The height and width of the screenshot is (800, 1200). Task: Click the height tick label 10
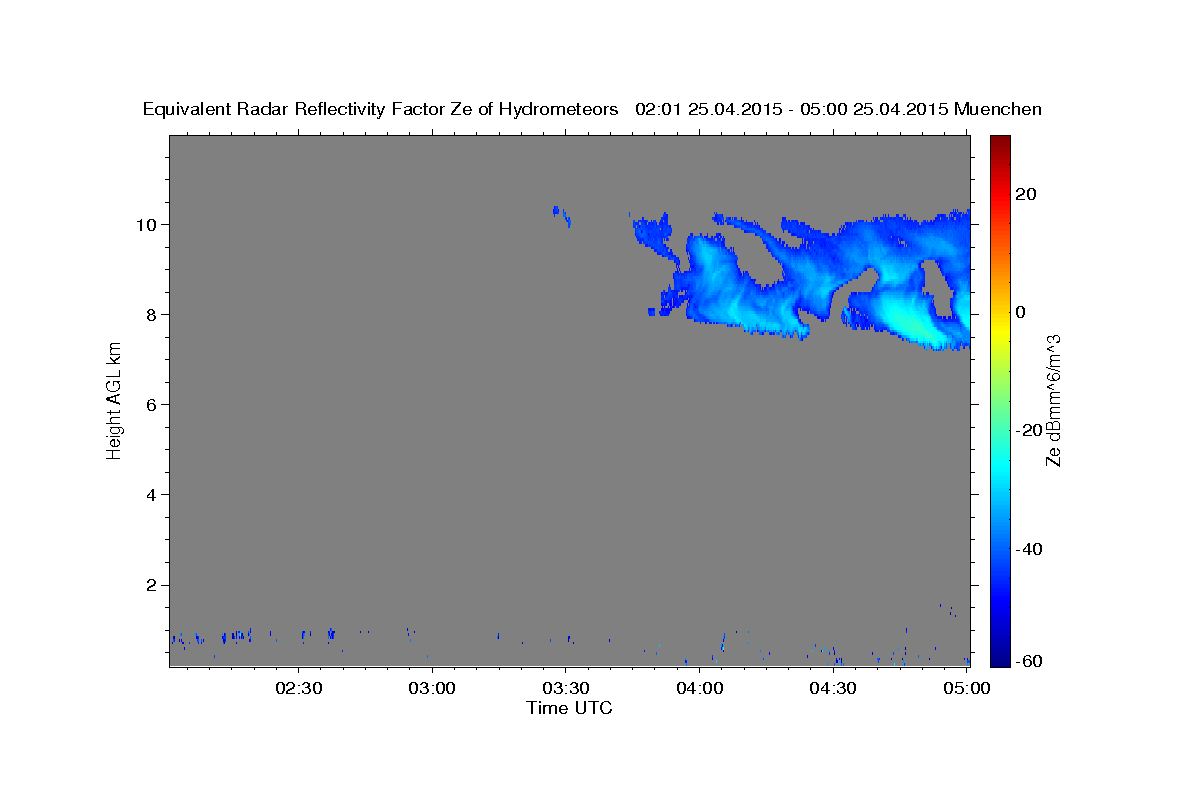pyautogui.click(x=149, y=224)
